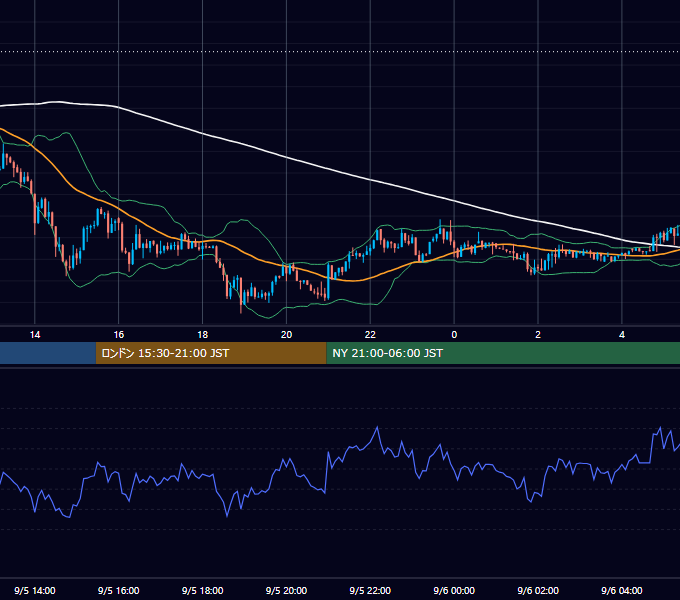Click the blue session bar before London
The image size is (680, 600).
point(48,353)
